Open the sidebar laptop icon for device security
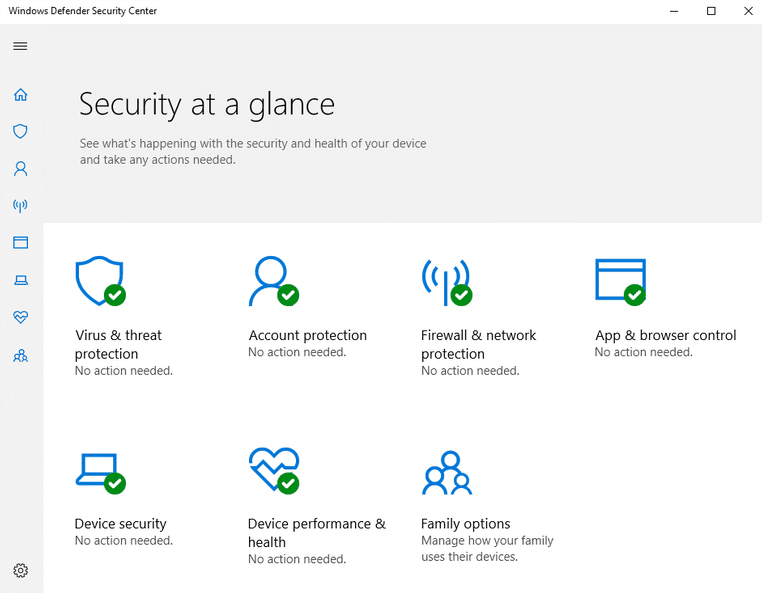 pos(20,280)
